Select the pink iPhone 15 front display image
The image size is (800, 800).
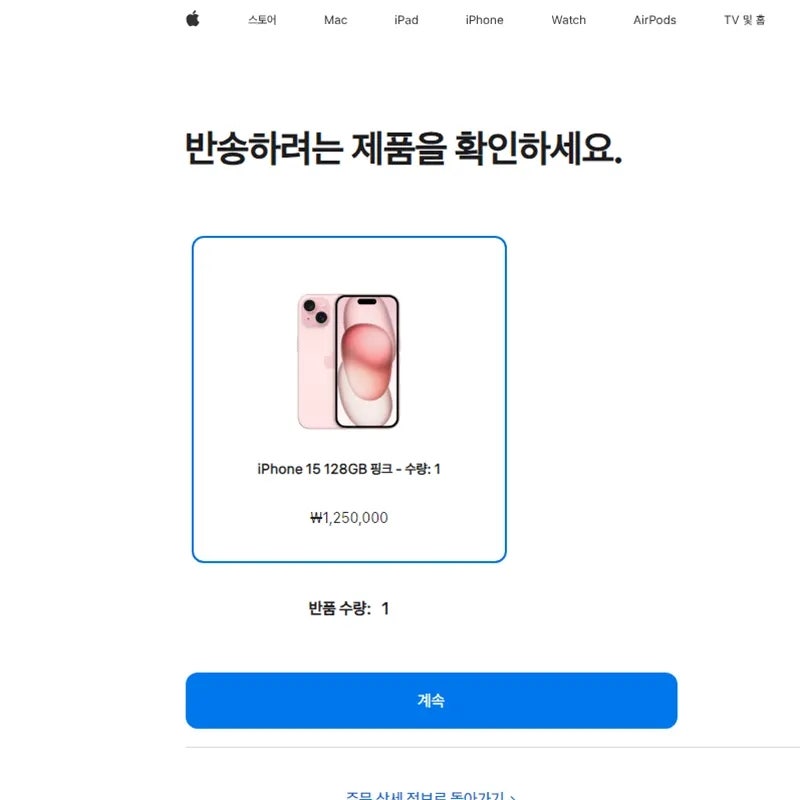(367, 361)
